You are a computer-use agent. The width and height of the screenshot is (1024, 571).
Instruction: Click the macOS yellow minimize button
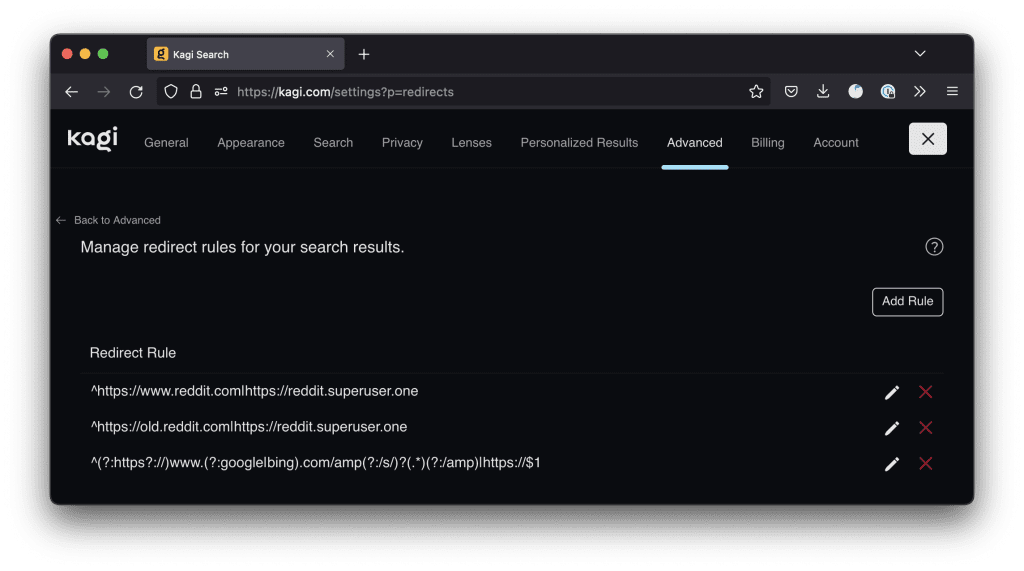point(85,54)
